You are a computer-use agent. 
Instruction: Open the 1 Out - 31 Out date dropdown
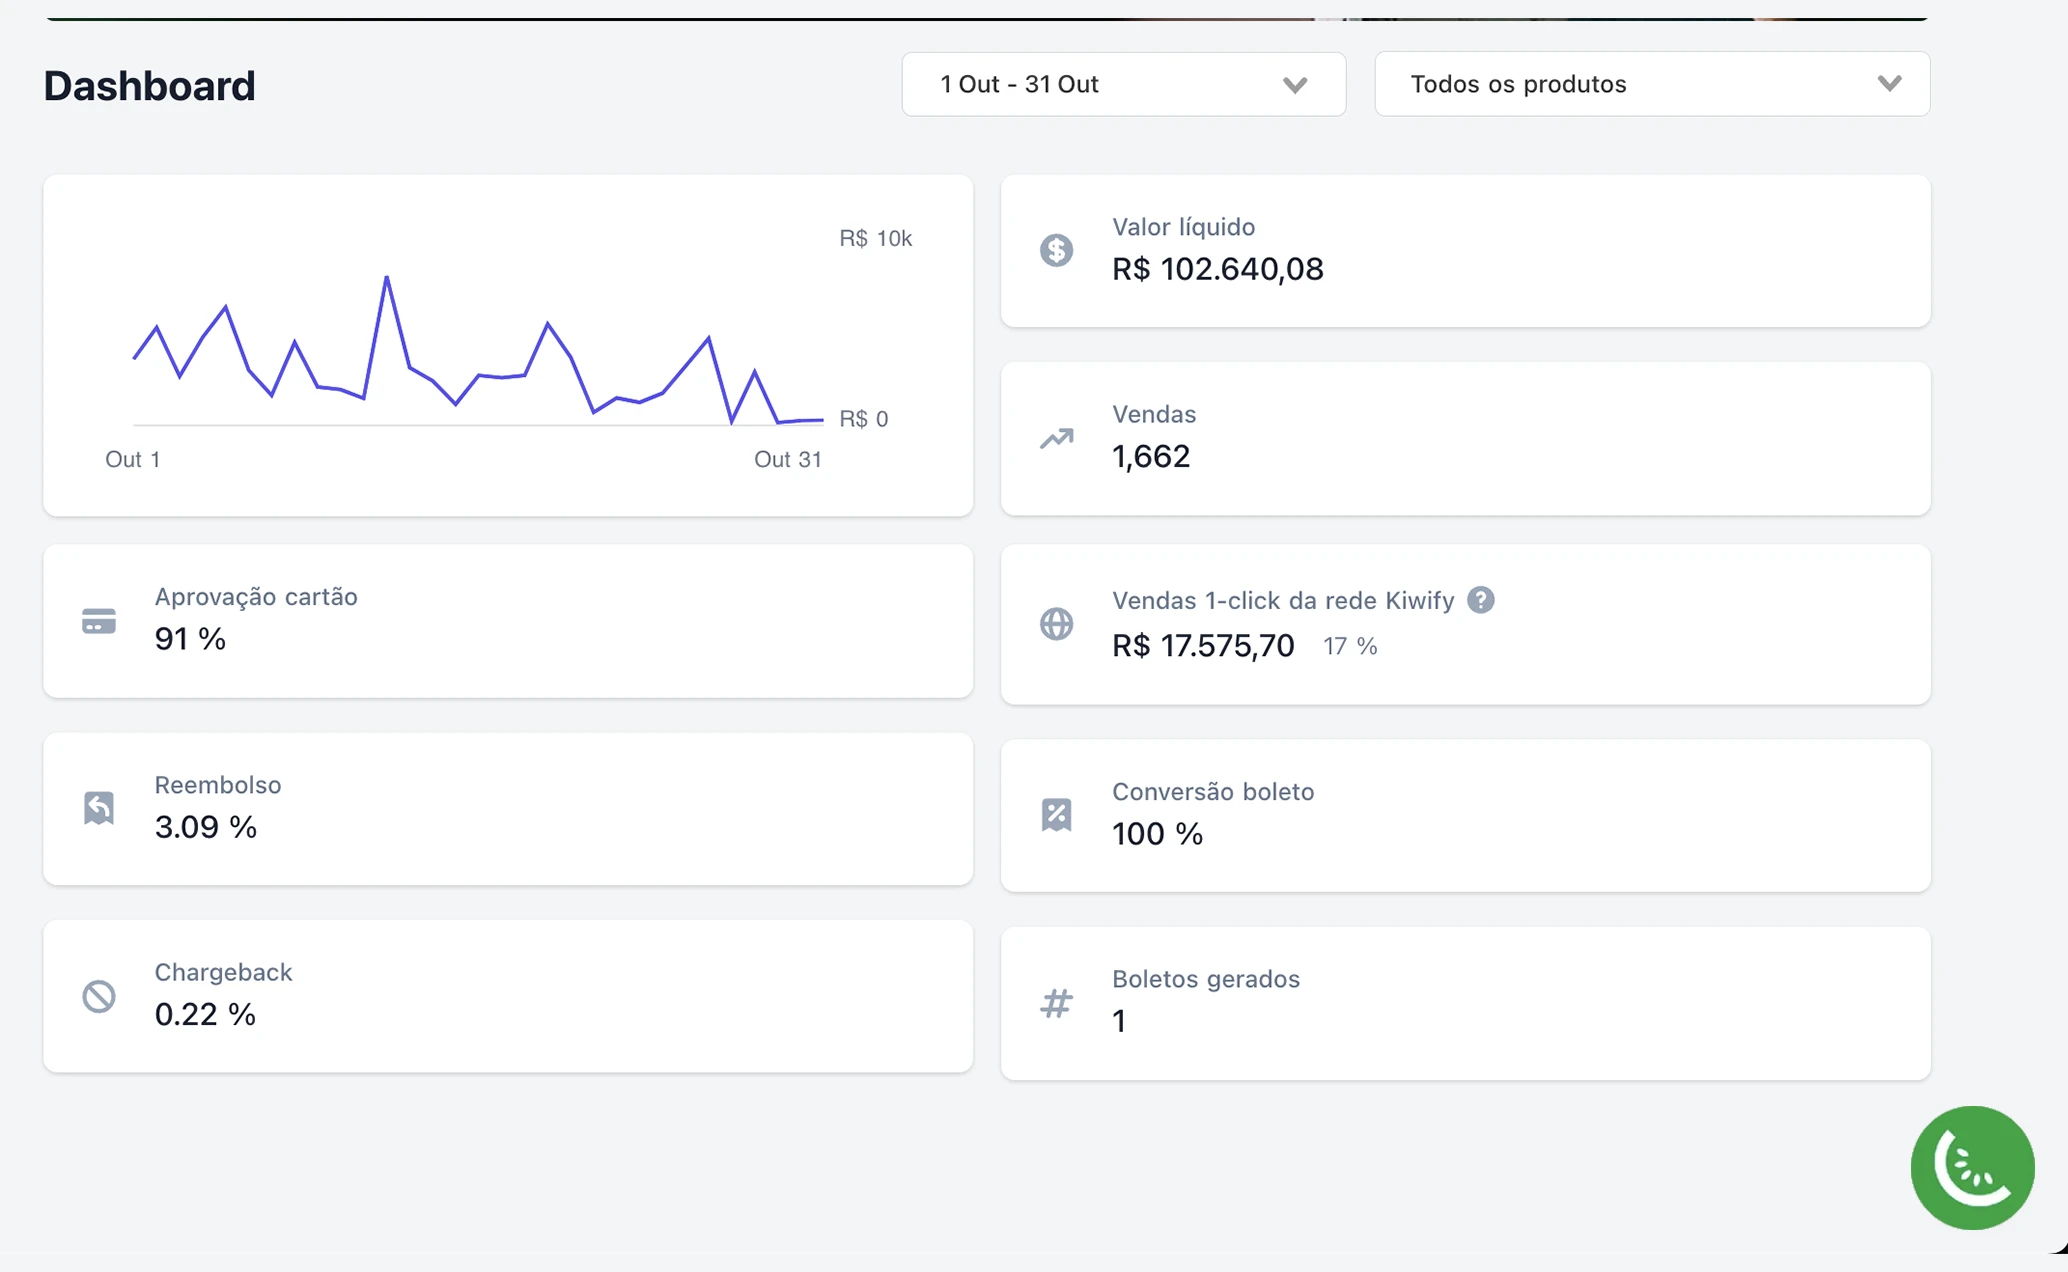[x=1122, y=84]
